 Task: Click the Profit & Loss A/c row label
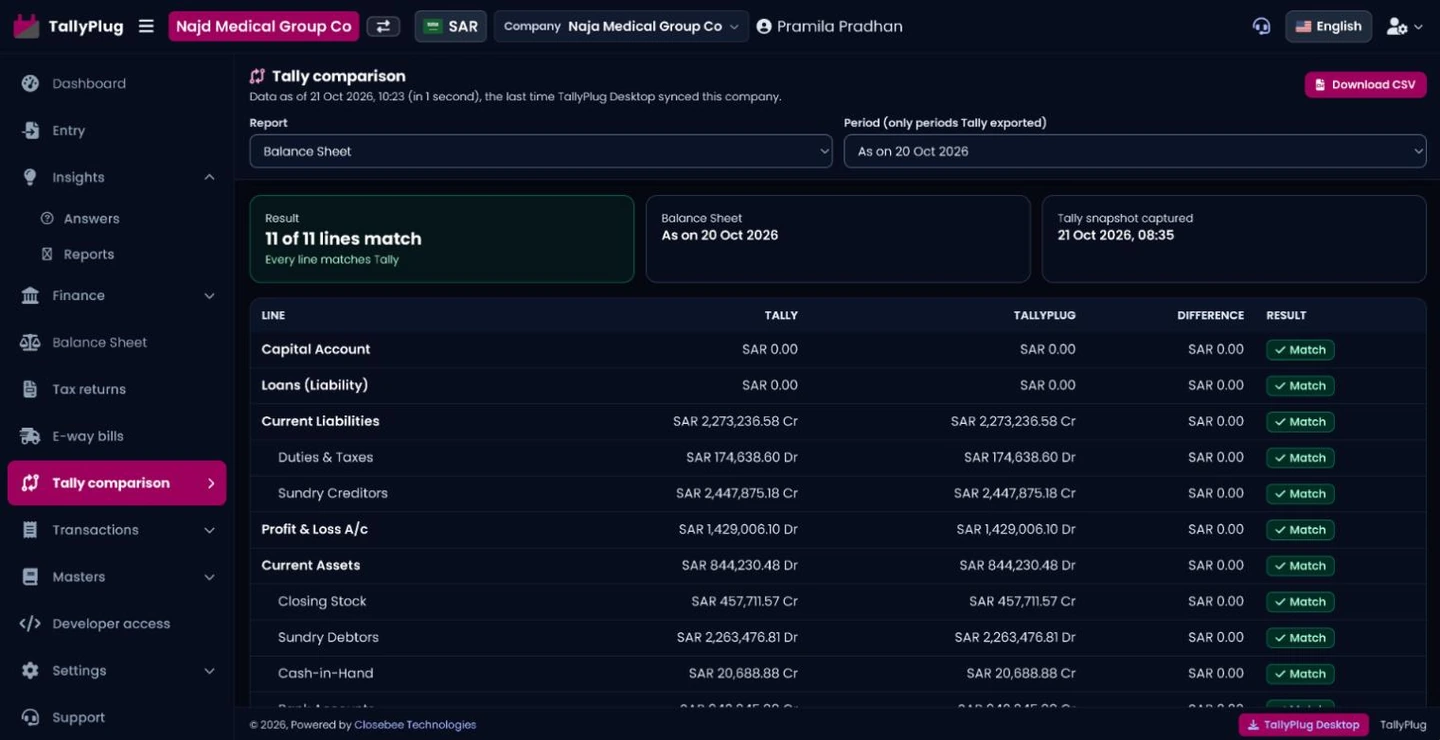[x=315, y=529]
